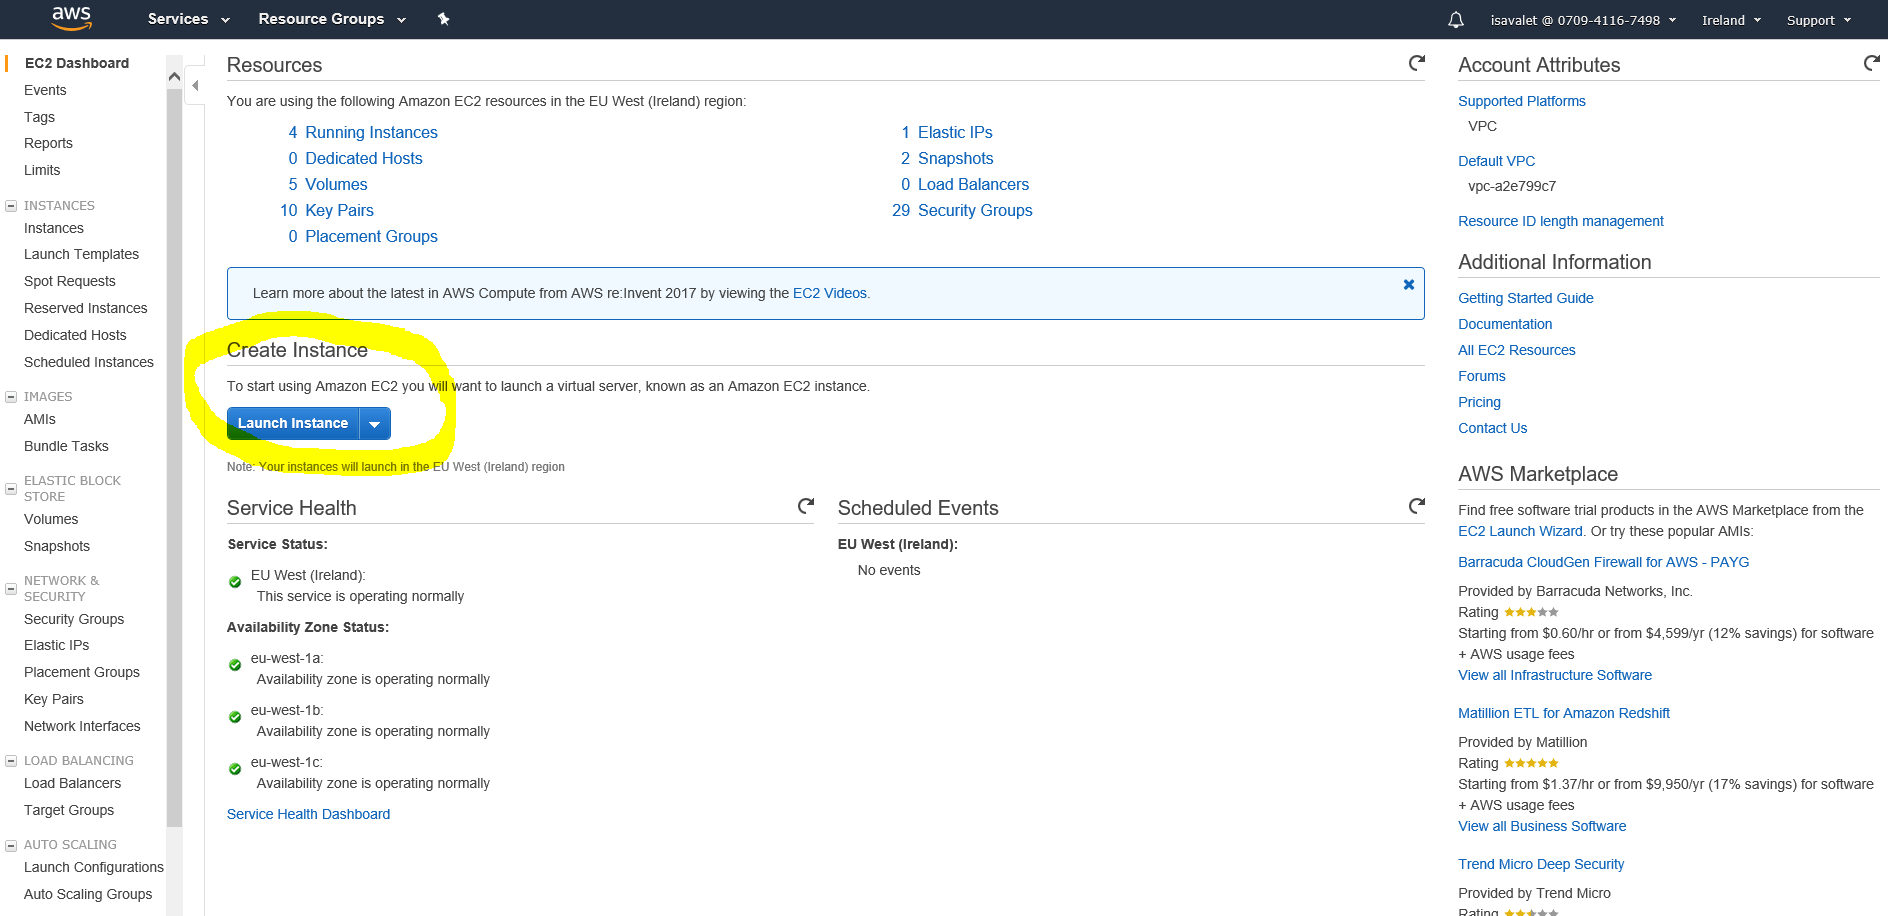Screen dimensions: 1888x916
Task: Open Trend Micro Deep Security link
Action: coord(1541,864)
